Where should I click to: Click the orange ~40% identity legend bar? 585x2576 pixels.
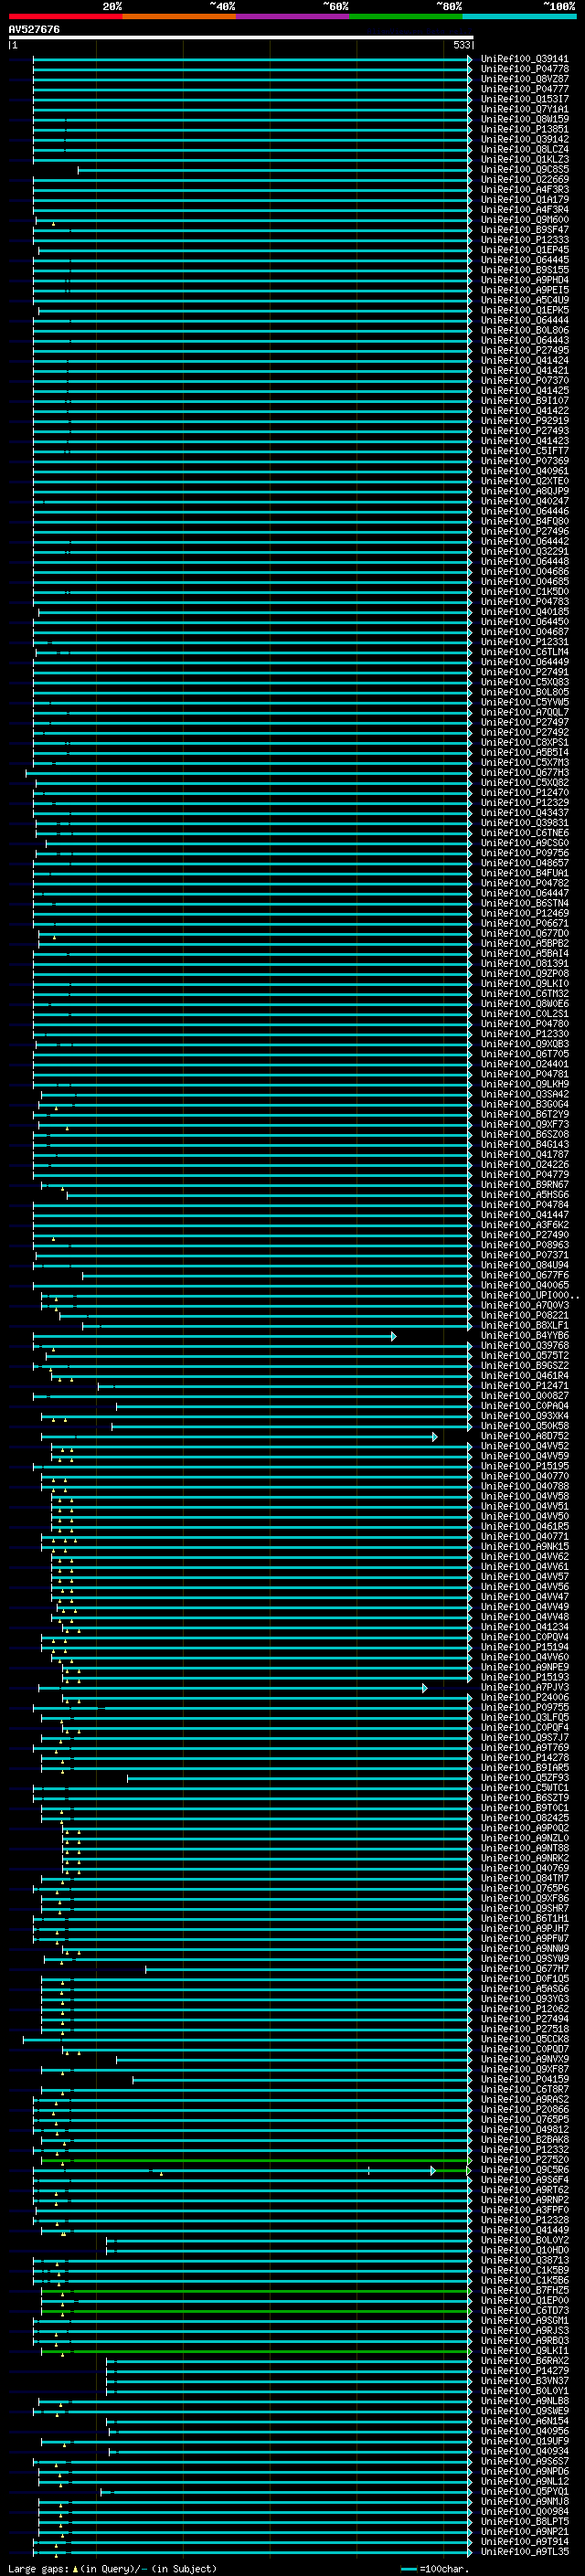pyautogui.click(x=179, y=16)
